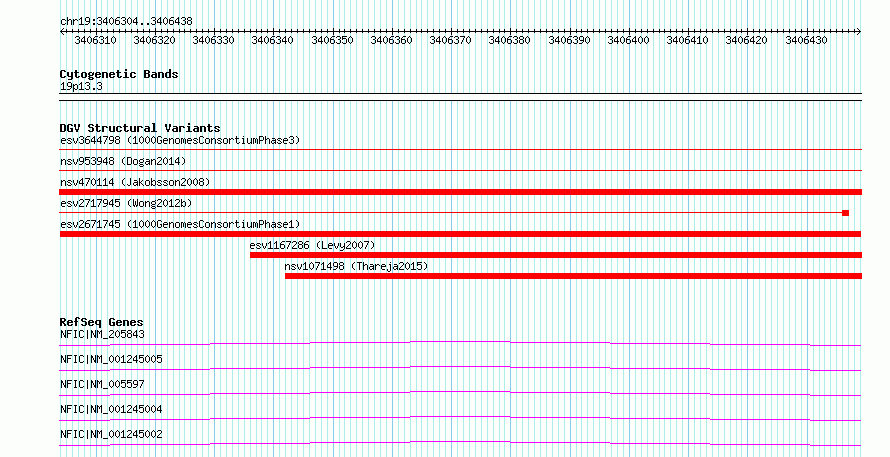Click the magenta line of NFIC|NM_205843

(x=460, y=342)
